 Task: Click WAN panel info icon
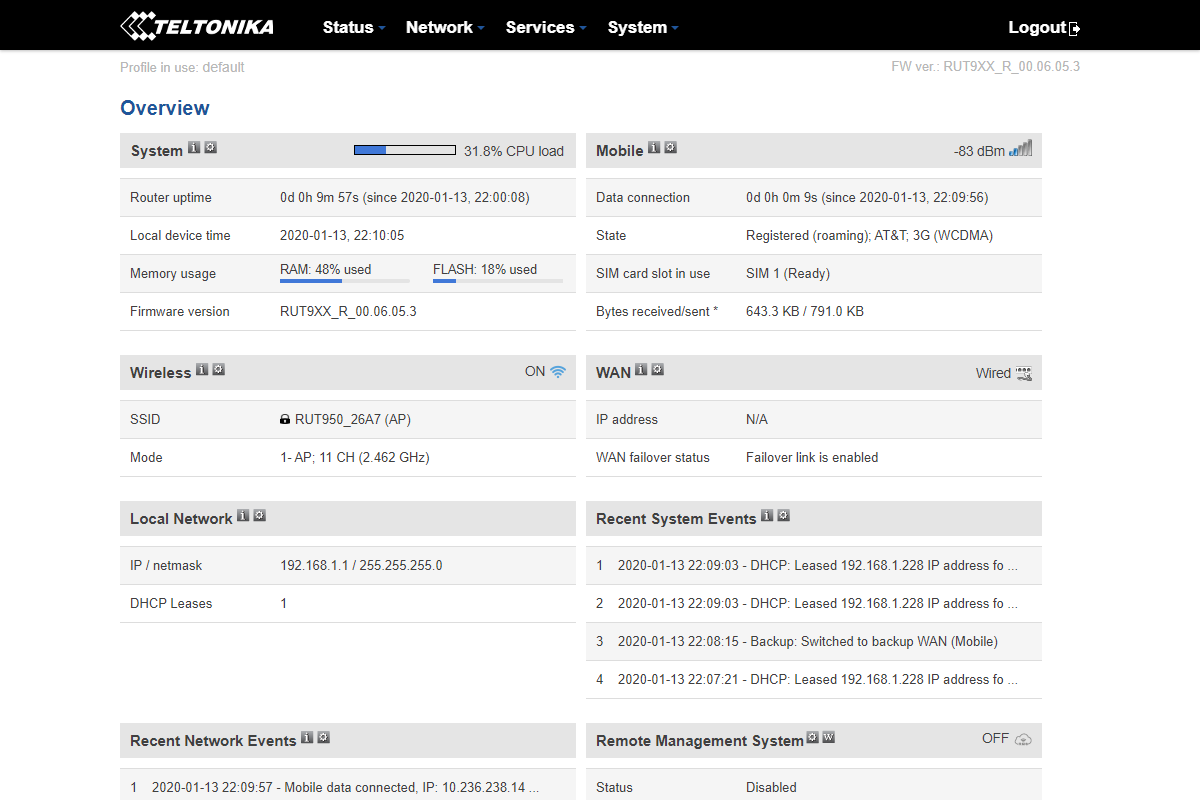[x=641, y=370]
